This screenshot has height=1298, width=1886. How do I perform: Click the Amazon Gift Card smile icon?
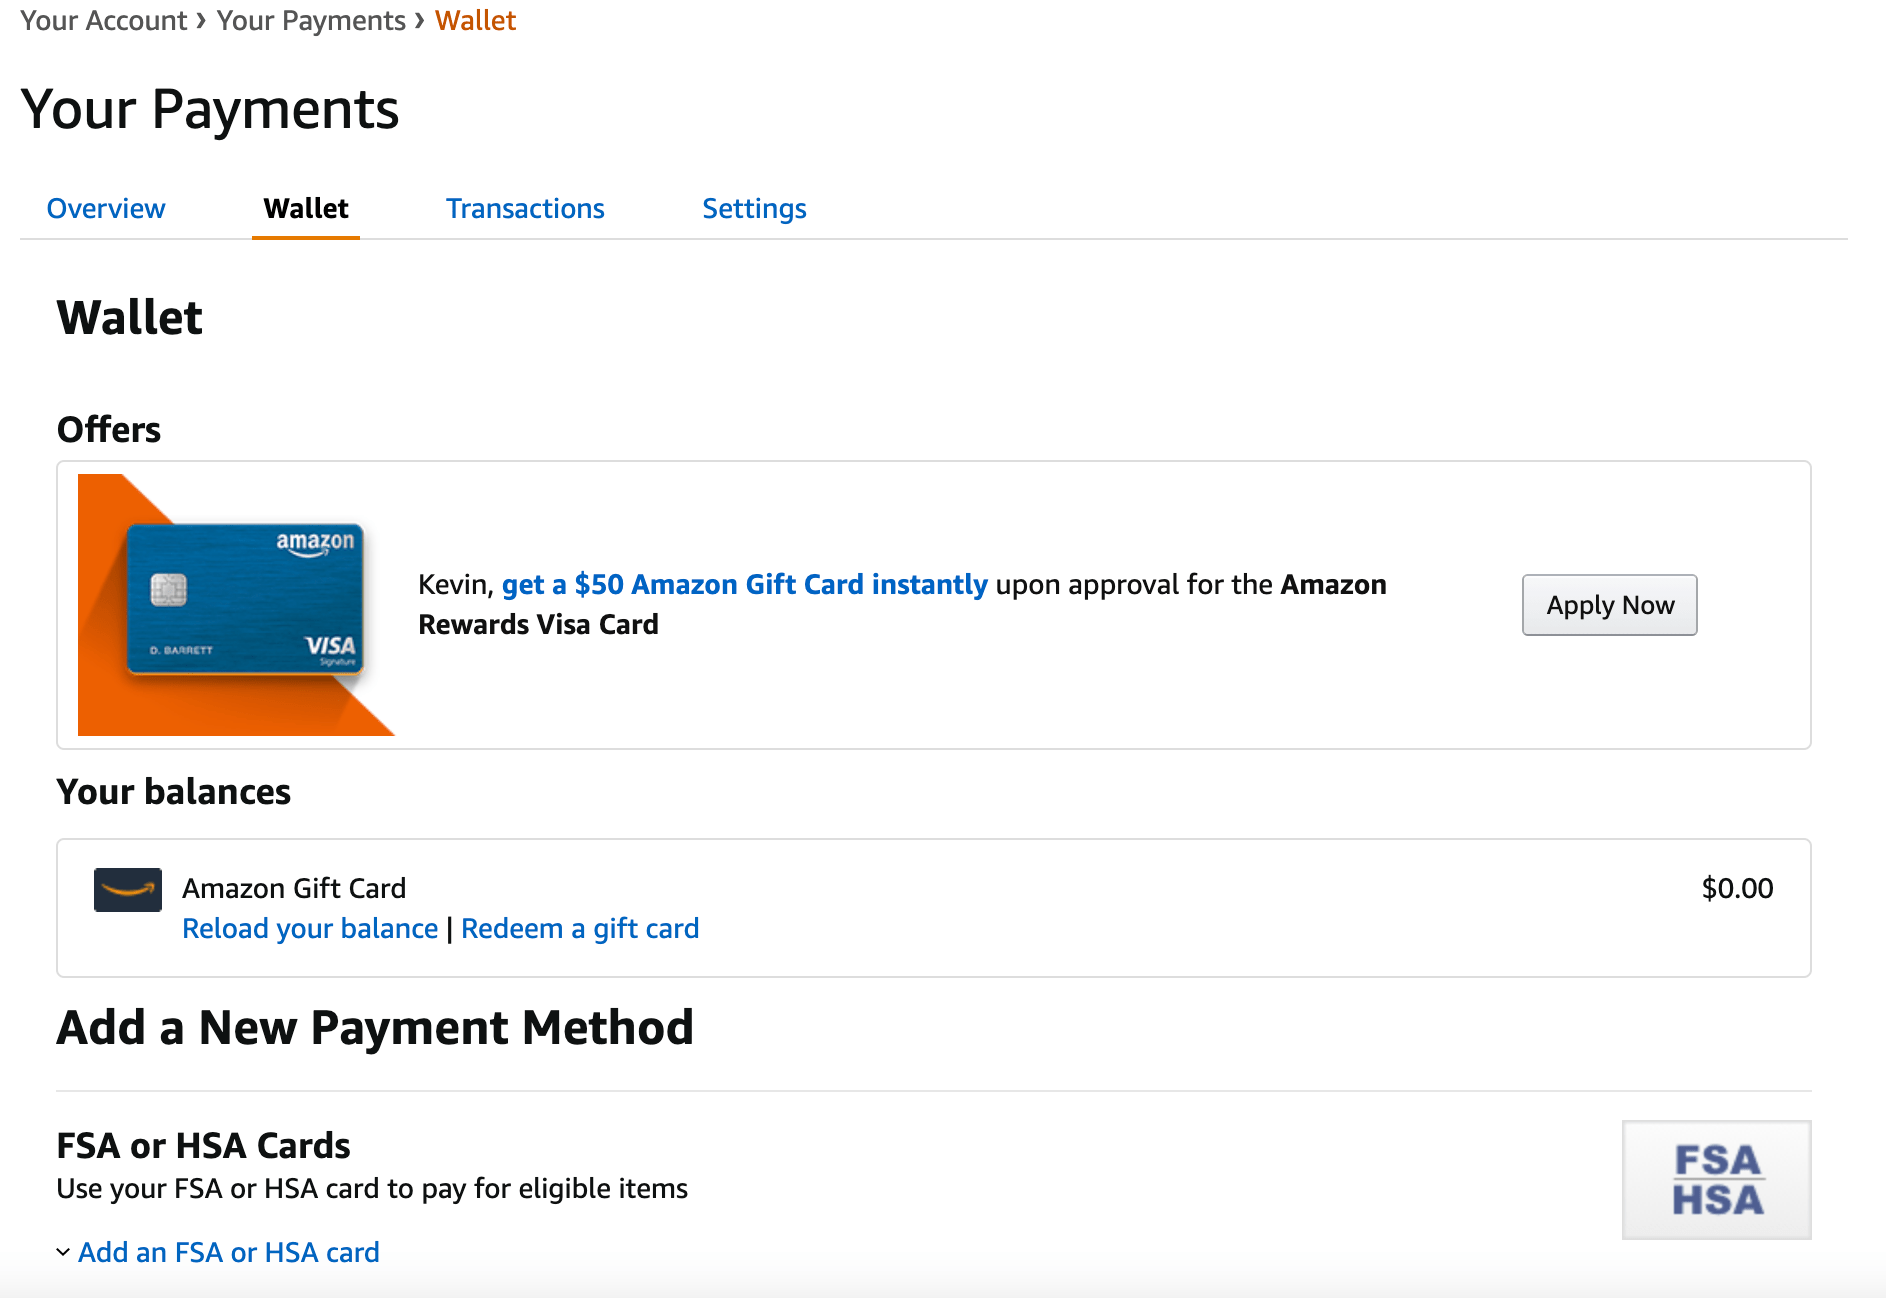(127, 889)
